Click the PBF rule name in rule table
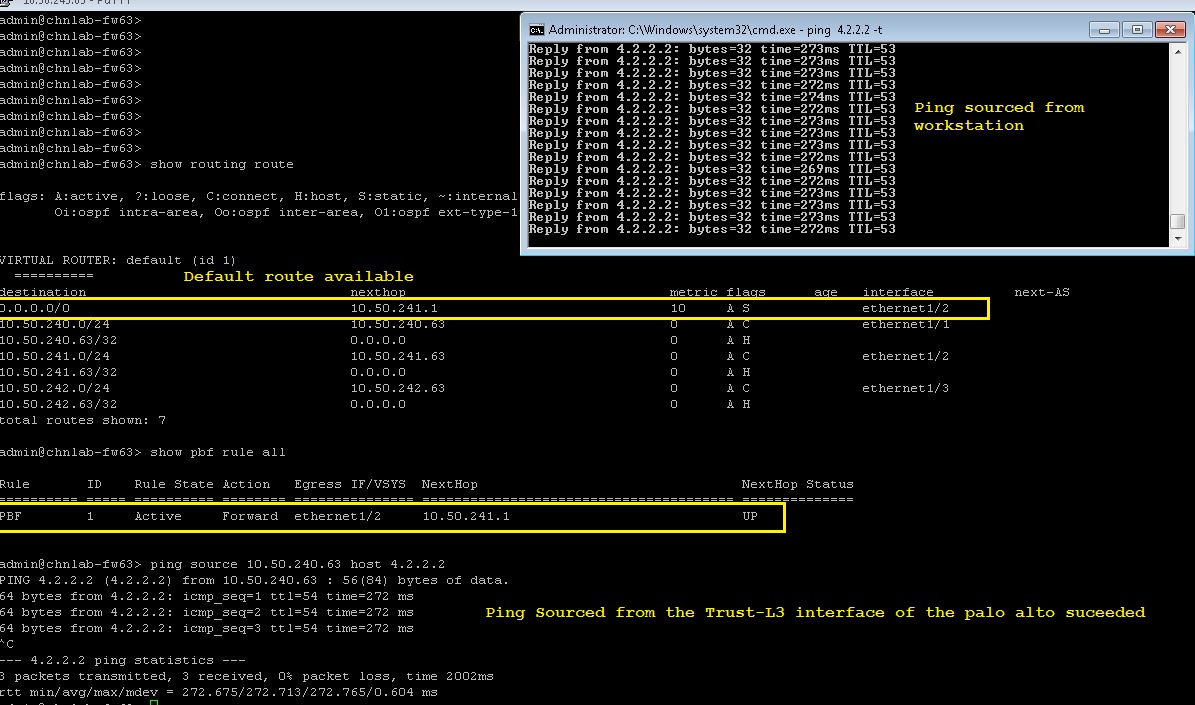 12,517
